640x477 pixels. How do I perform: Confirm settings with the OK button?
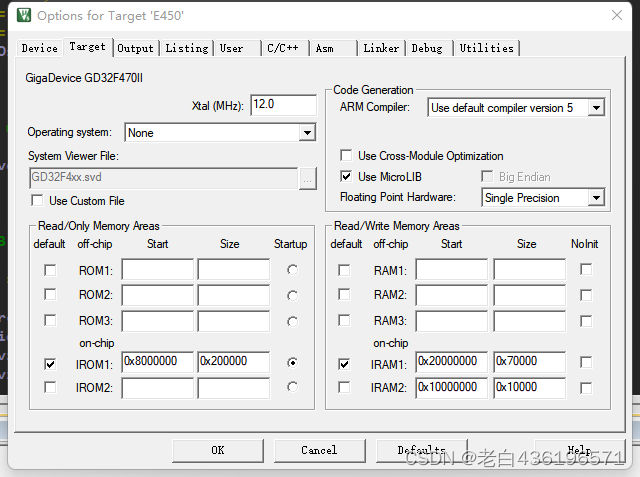click(218, 450)
